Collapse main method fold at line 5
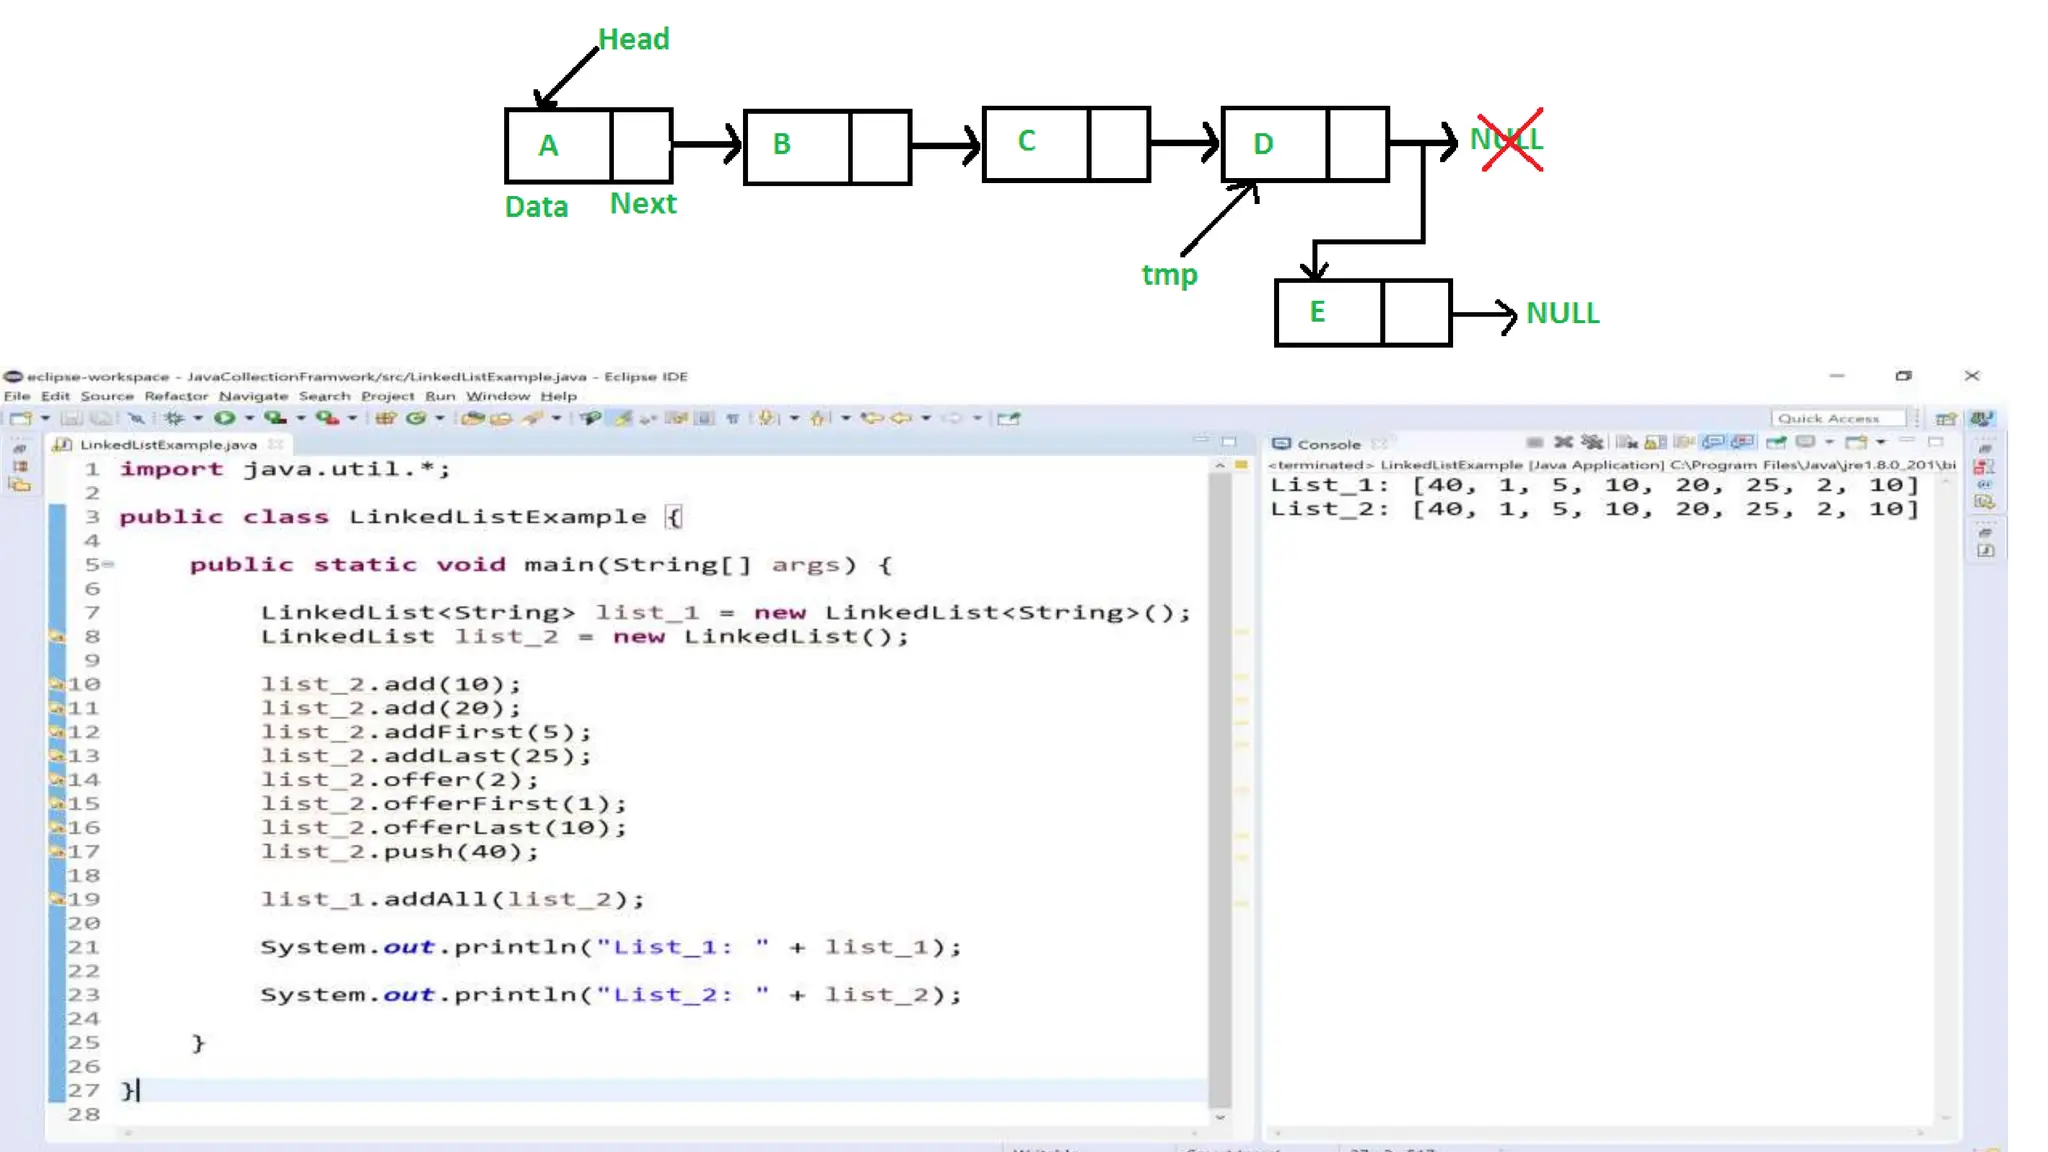Image resolution: width=2048 pixels, height=1152 pixels. click(x=108, y=565)
